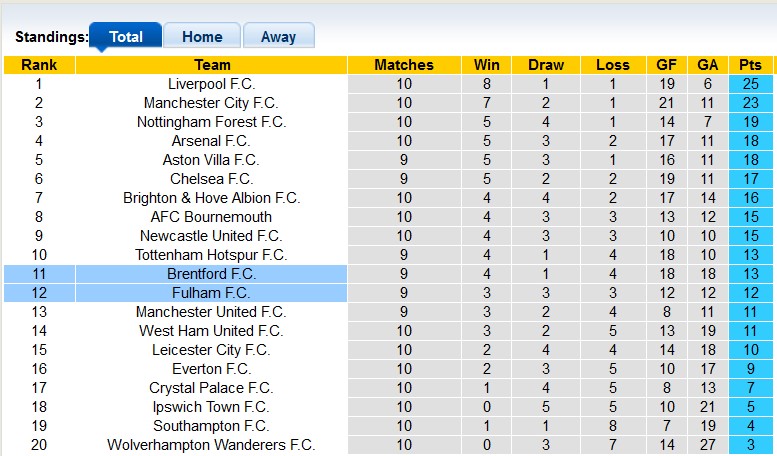Open Brighton & Hove Albion F.C. link

coord(211,198)
